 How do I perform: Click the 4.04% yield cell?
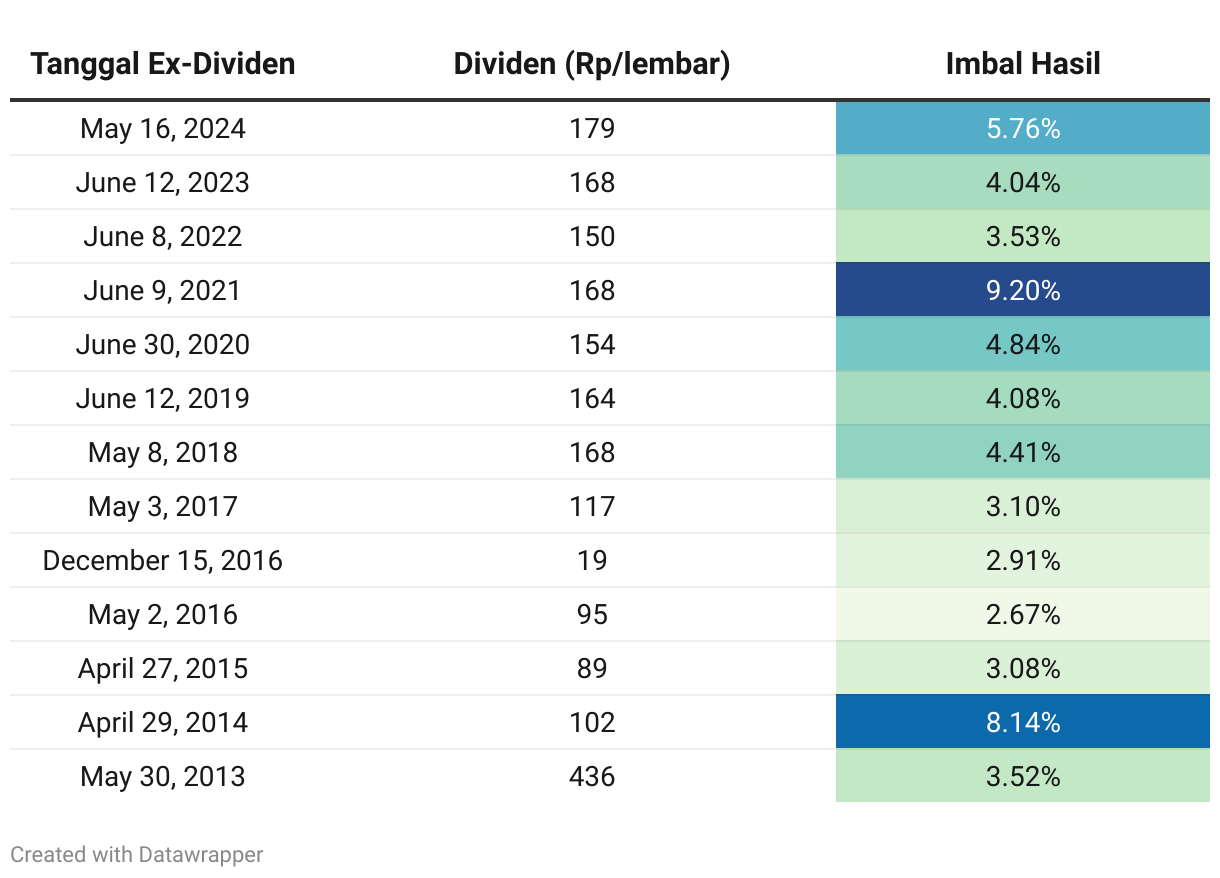pos(1023,183)
